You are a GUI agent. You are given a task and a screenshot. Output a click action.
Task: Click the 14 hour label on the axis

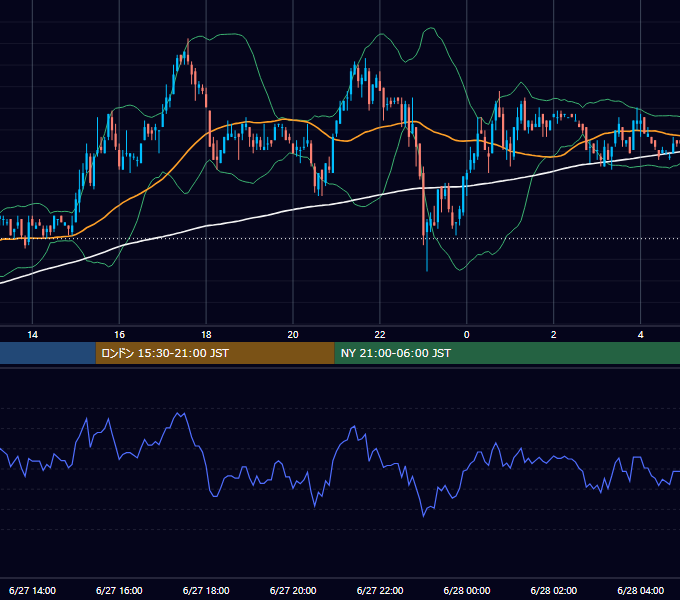(x=33, y=335)
